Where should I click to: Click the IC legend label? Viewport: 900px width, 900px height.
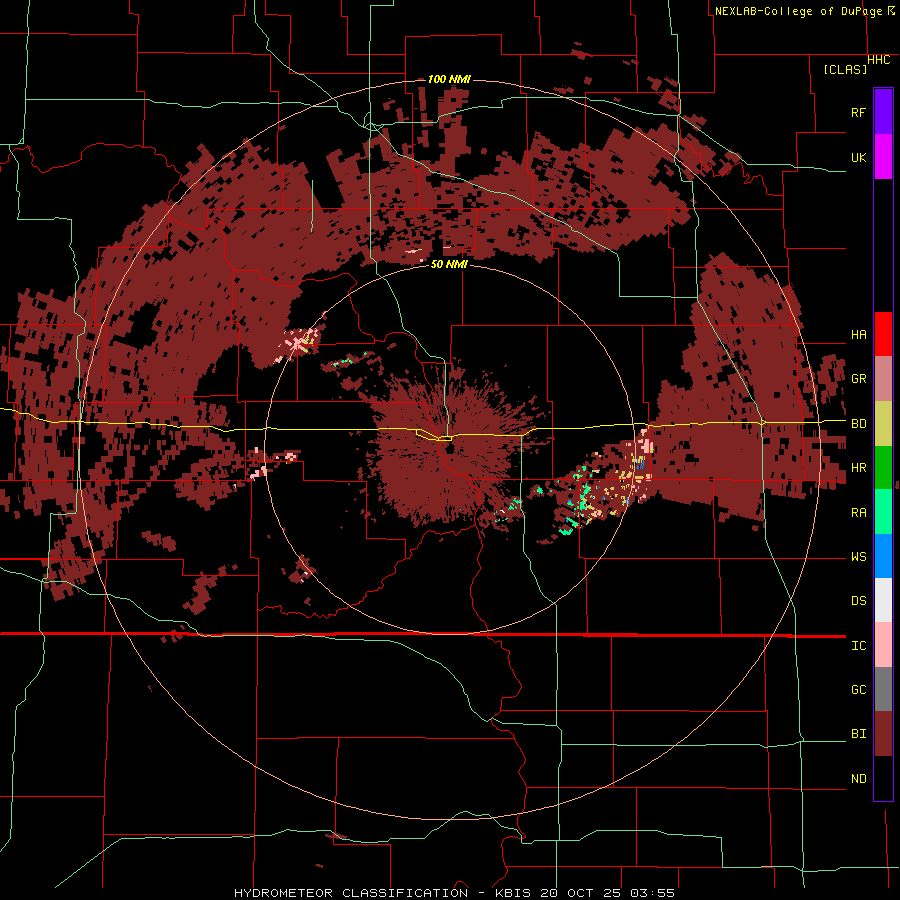[859, 646]
